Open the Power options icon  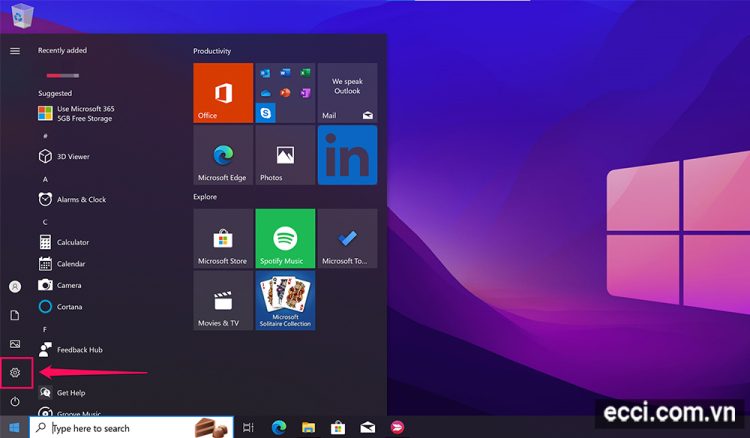(x=15, y=401)
